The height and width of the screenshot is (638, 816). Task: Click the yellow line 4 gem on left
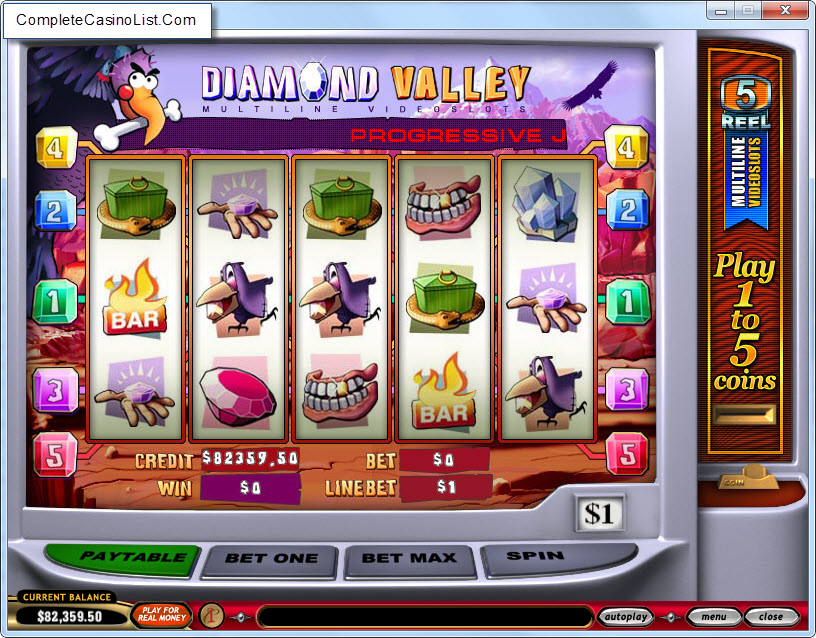tap(56, 147)
